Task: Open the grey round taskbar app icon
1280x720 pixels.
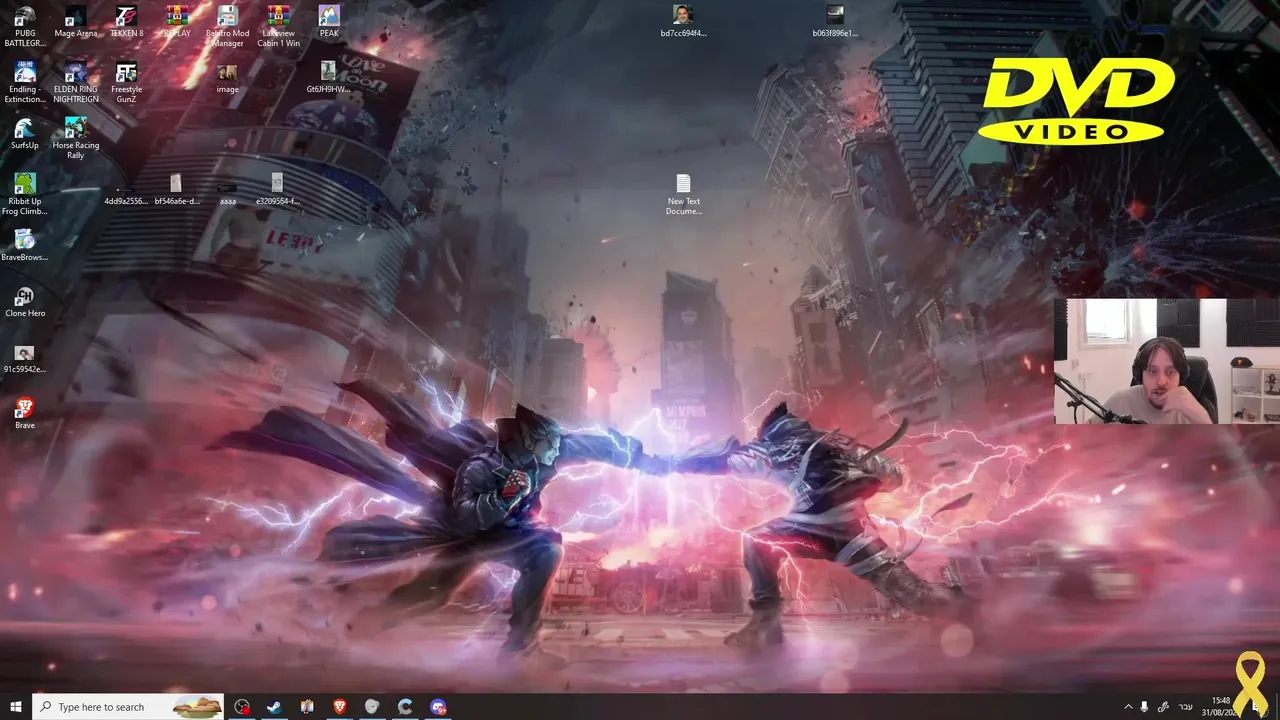Action: click(x=372, y=707)
